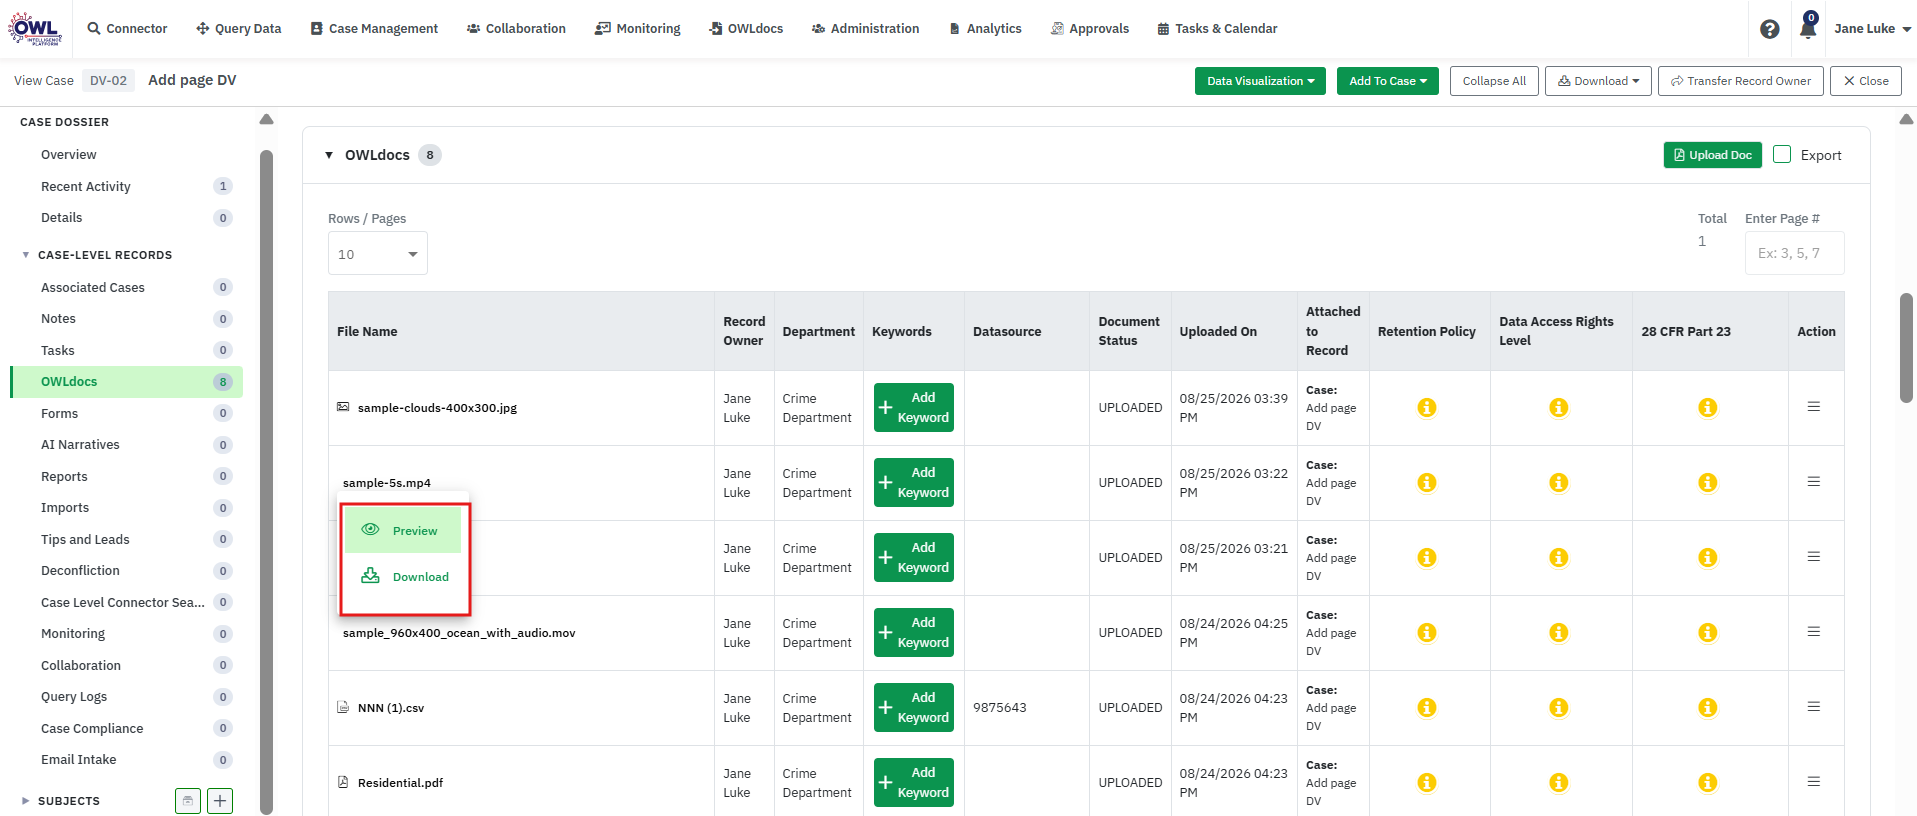Open Tasks & Calendar menu
The height and width of the screenshot is (816, 1917).
1217,29
